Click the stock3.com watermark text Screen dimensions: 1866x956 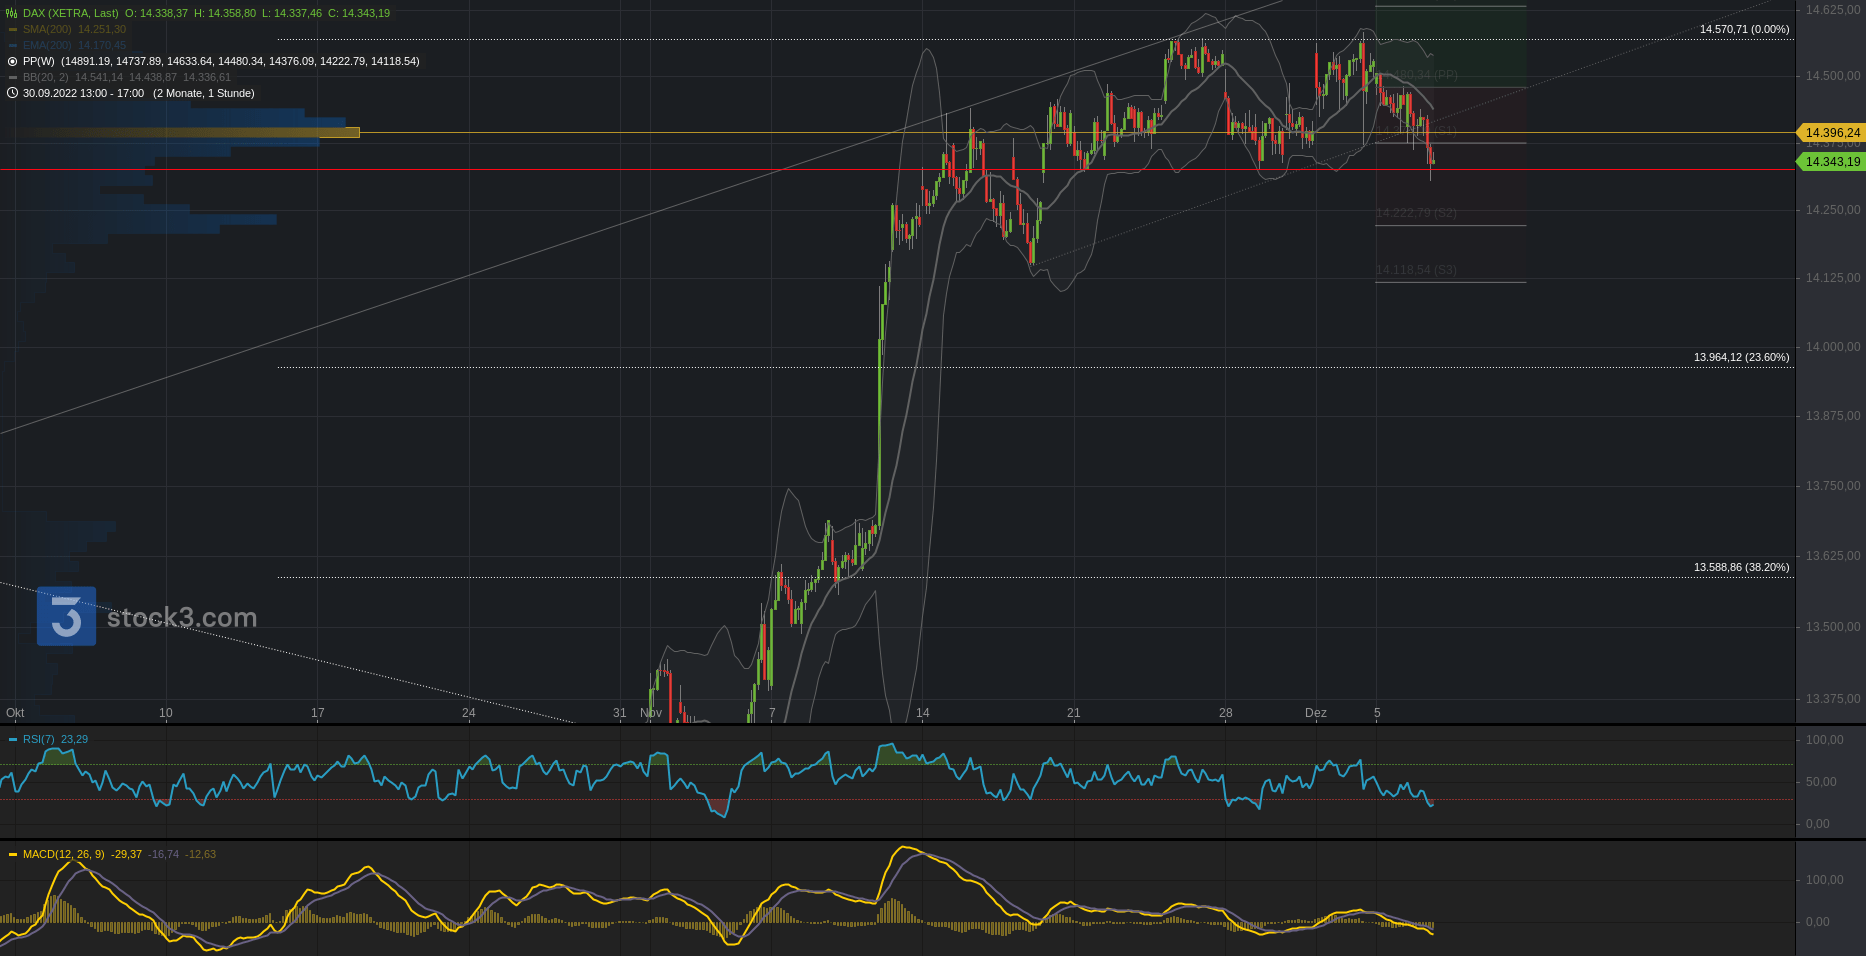click(x=182, y=618)
